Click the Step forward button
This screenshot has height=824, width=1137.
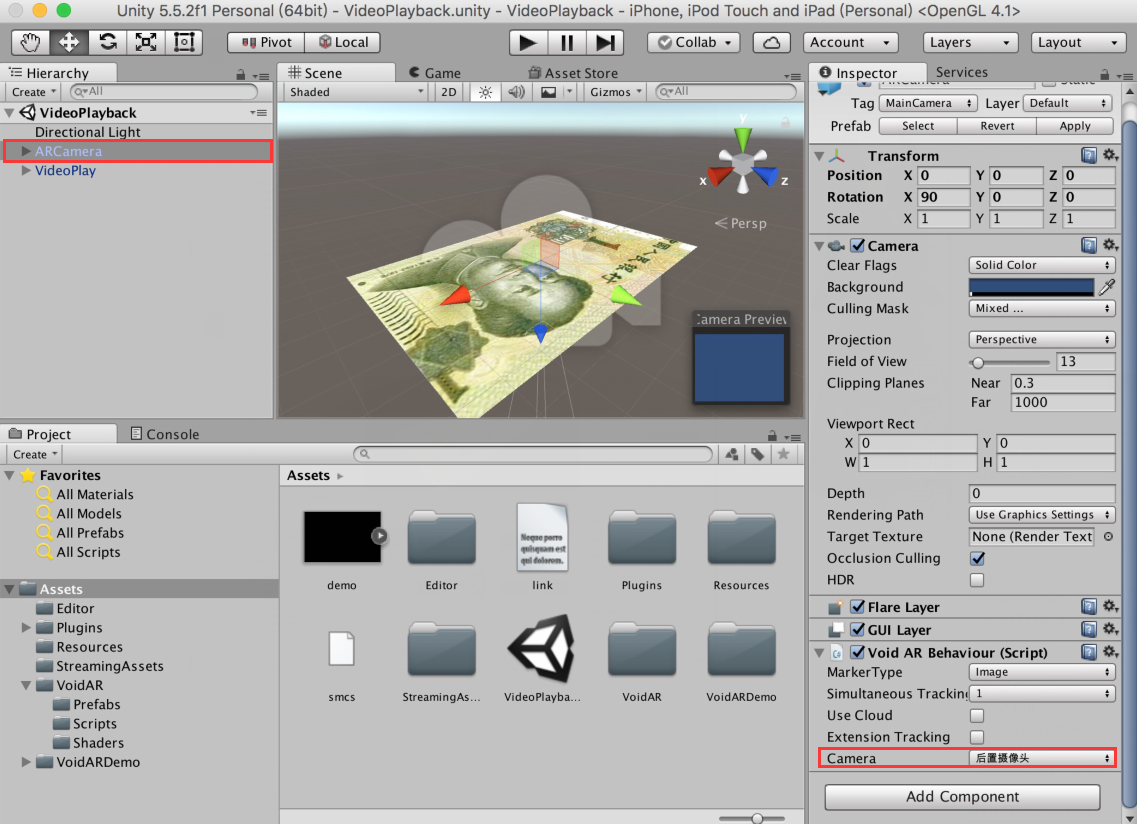click(x=605, y=43)
